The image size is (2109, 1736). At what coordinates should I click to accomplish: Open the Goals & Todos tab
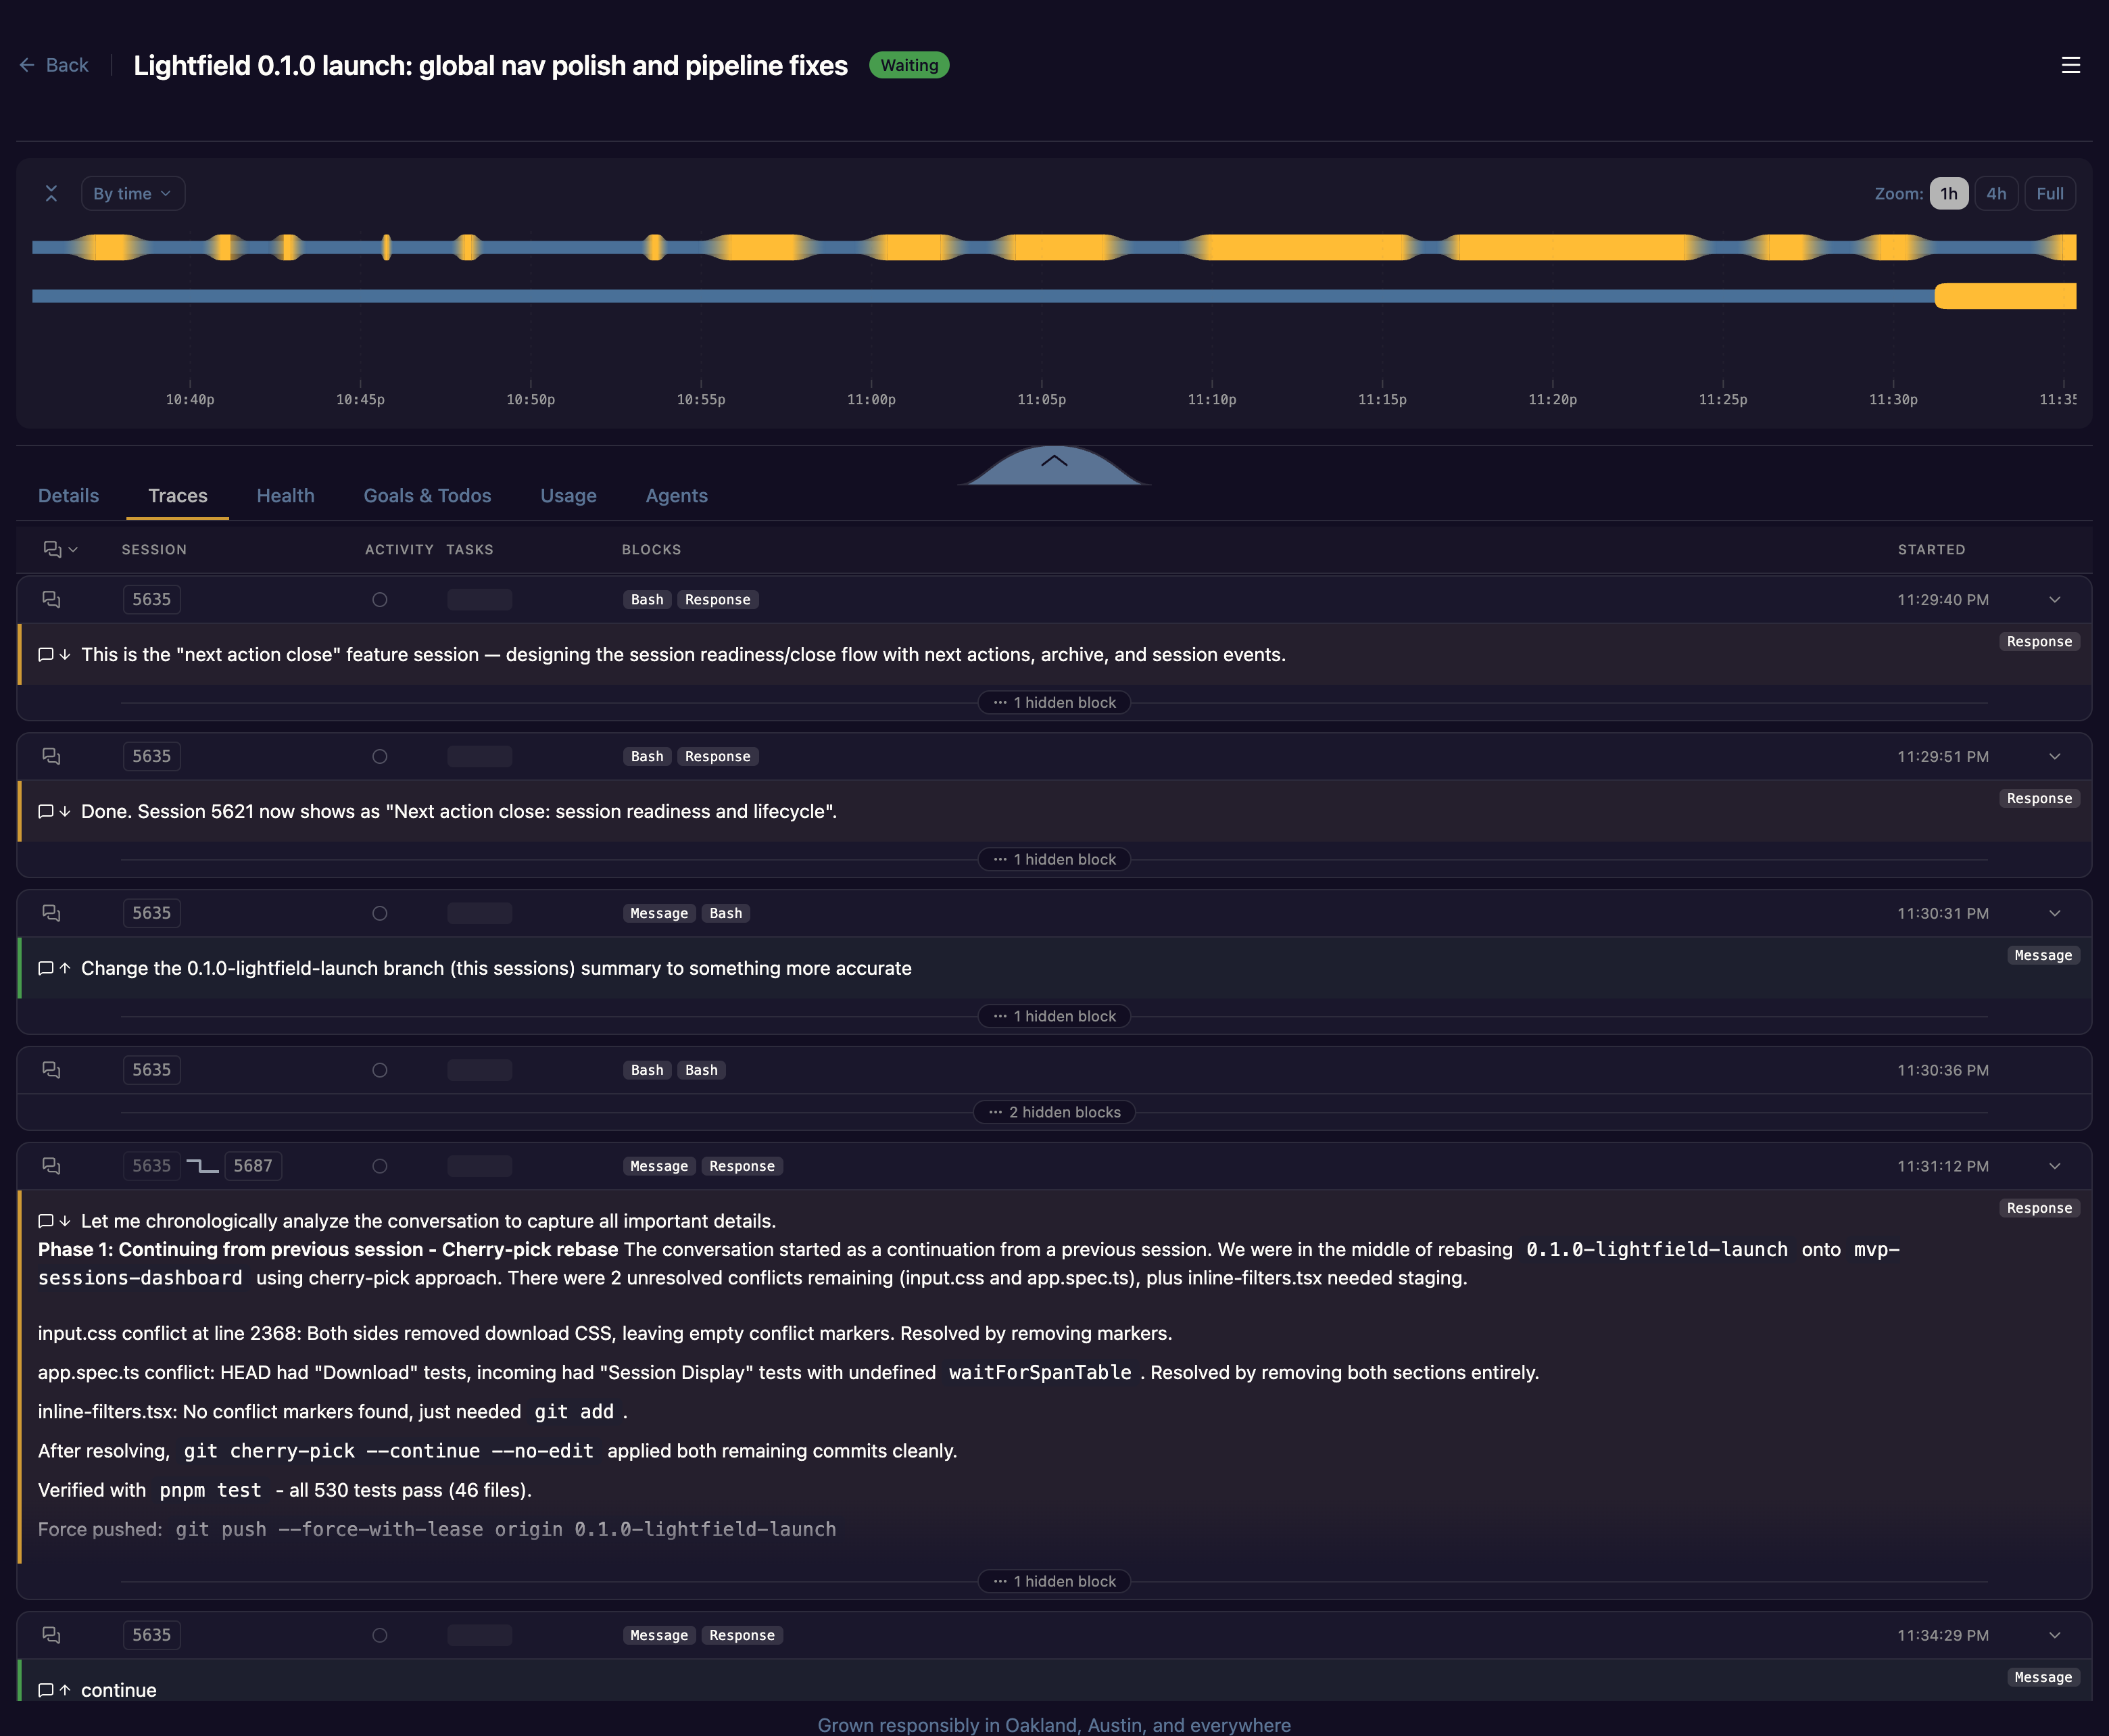coord(427,495)
